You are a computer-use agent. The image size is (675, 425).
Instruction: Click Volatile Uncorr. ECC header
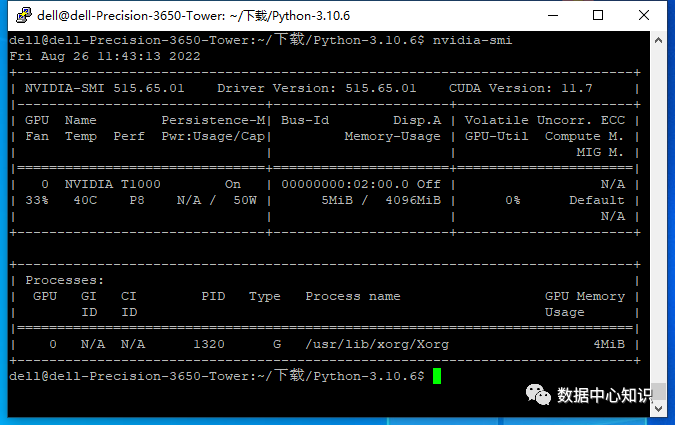545,120
